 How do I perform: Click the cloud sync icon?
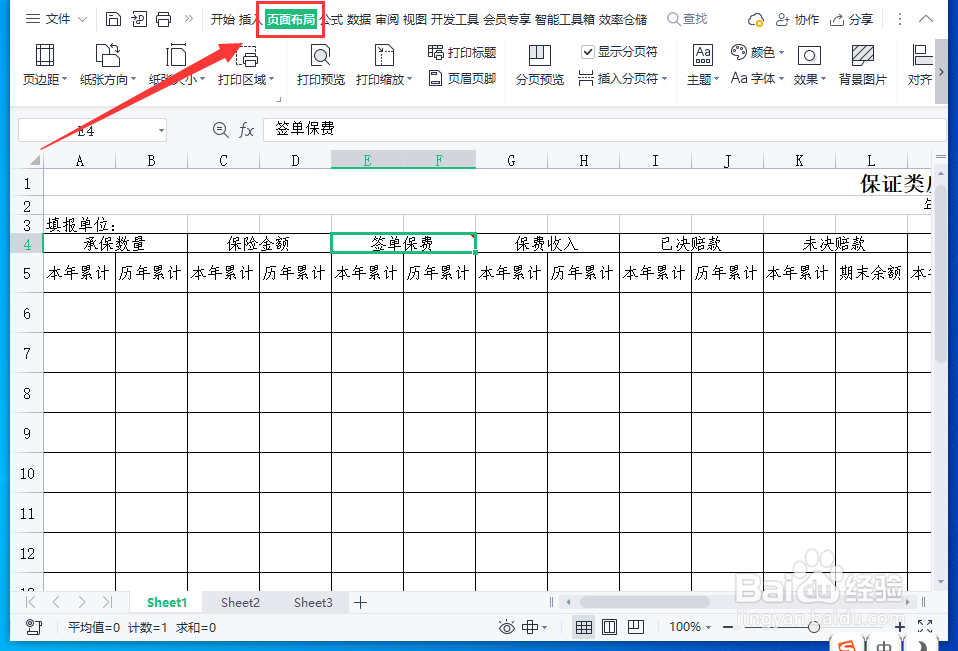[756, 20]
